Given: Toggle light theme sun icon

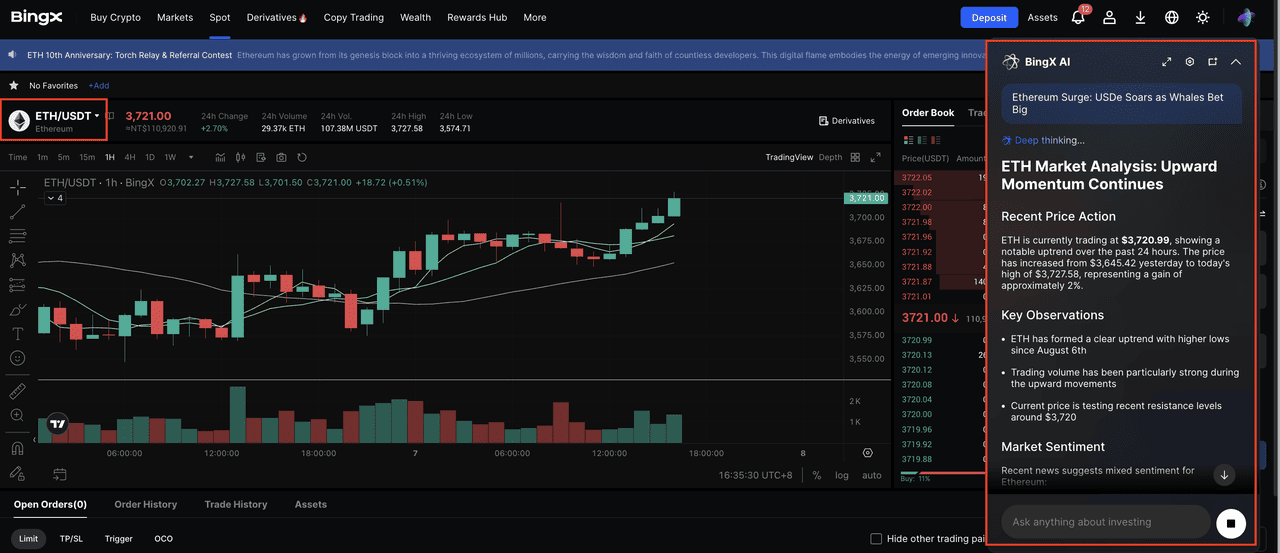Looking at the screenshot, I should [1203, 17].
